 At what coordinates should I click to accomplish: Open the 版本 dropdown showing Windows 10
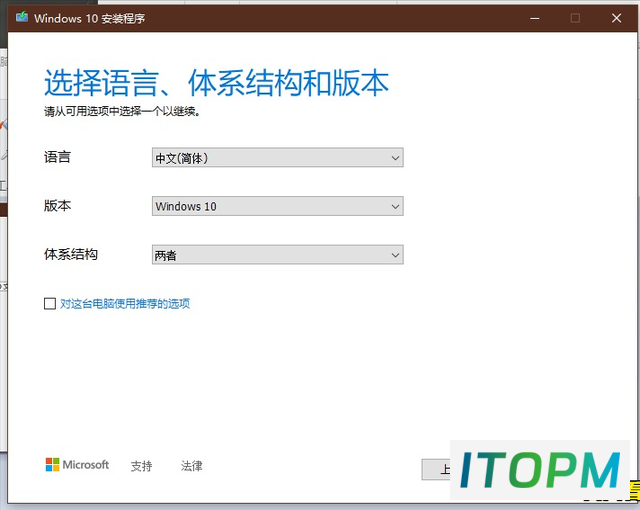pyautogui.click(x=278, y=206)
